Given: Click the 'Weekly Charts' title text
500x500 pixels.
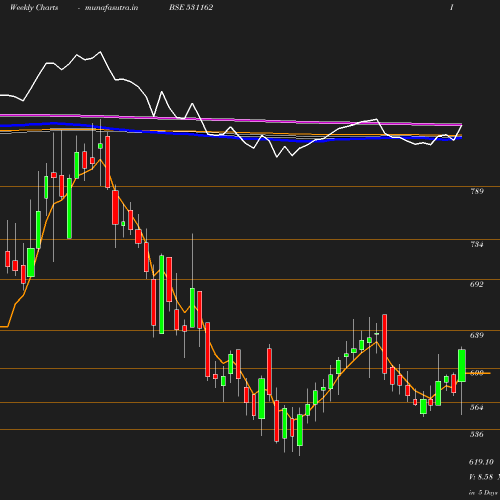Looking at the screenshot, I should click(x=34, y=7).
